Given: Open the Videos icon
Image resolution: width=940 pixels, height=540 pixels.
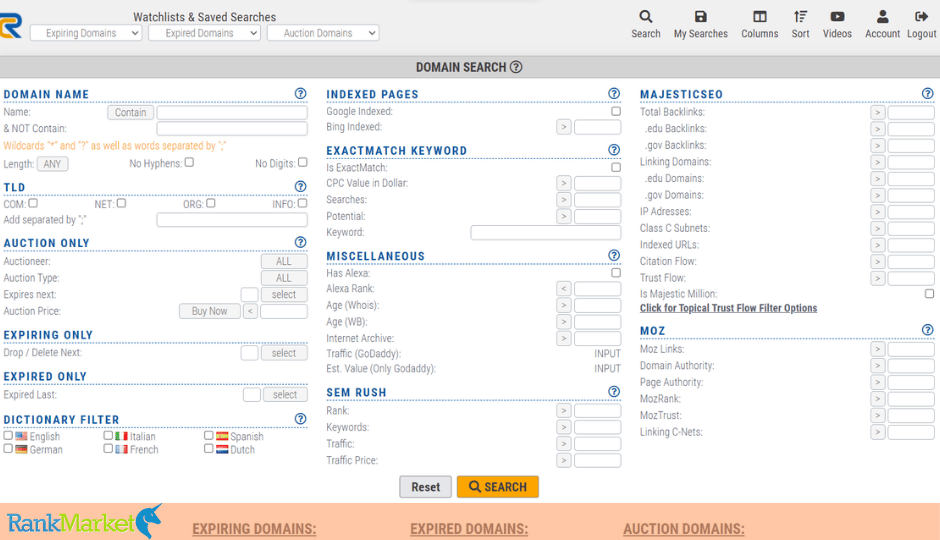Looking at the screenshot, I should [x=837, y=17].
